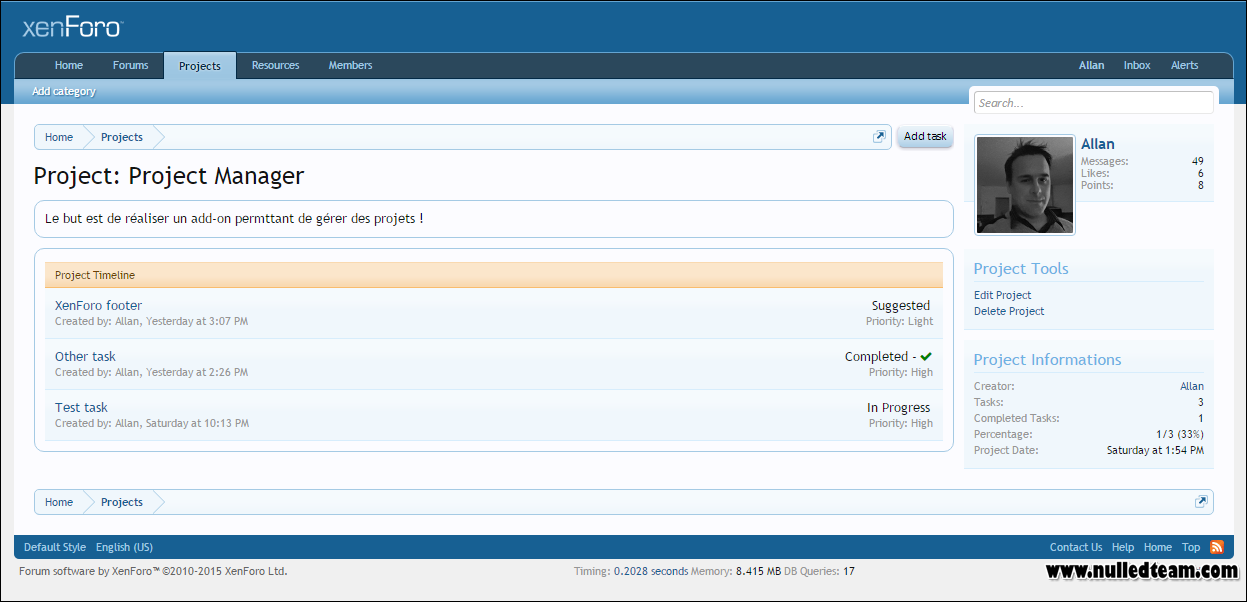Viewport: 1247px width, 602px height.
Task: Click the Completed status text
Action: (877, 357)
